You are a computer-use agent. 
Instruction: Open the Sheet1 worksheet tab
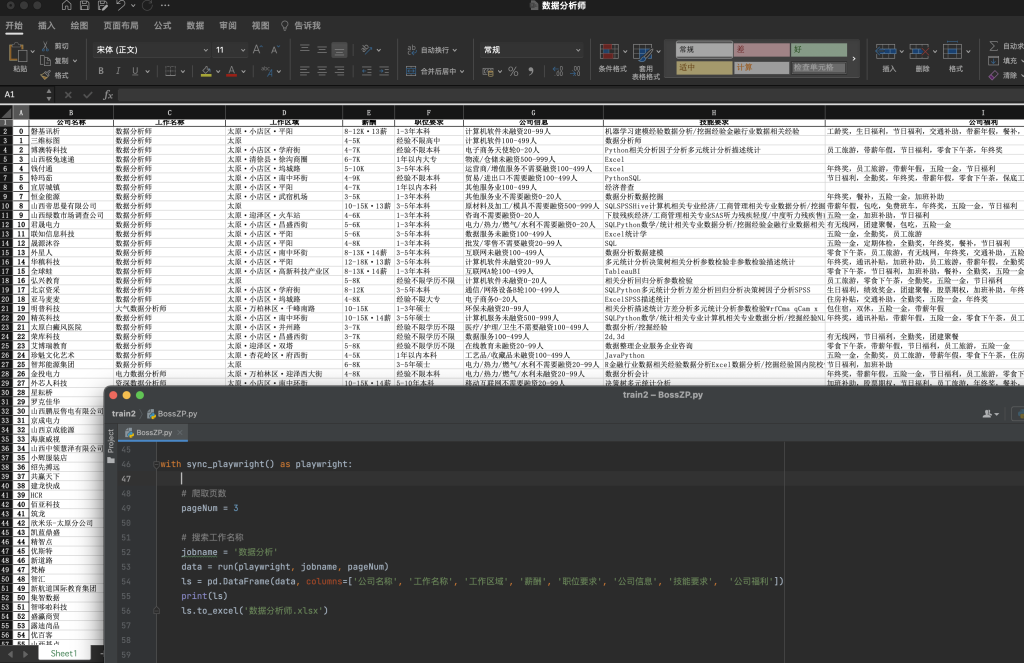(x=63, y=653)
